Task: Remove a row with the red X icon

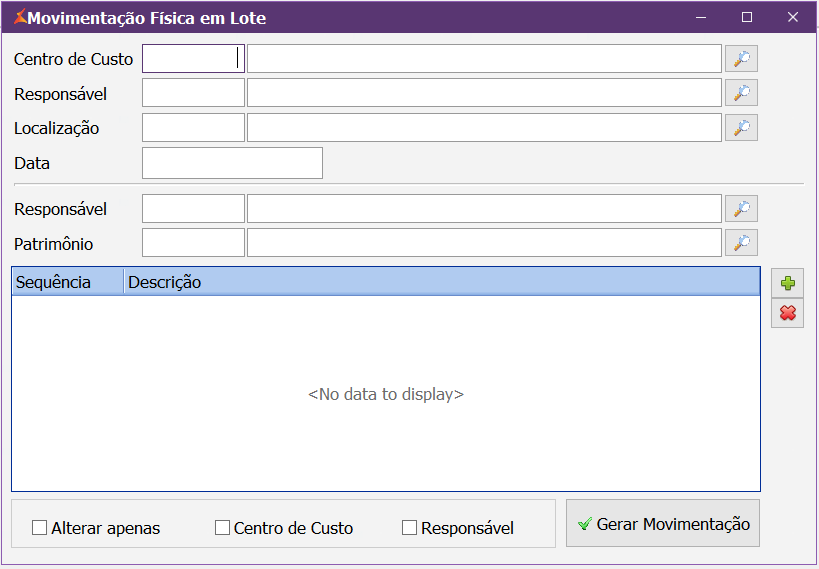Action: tap(787, 314)
